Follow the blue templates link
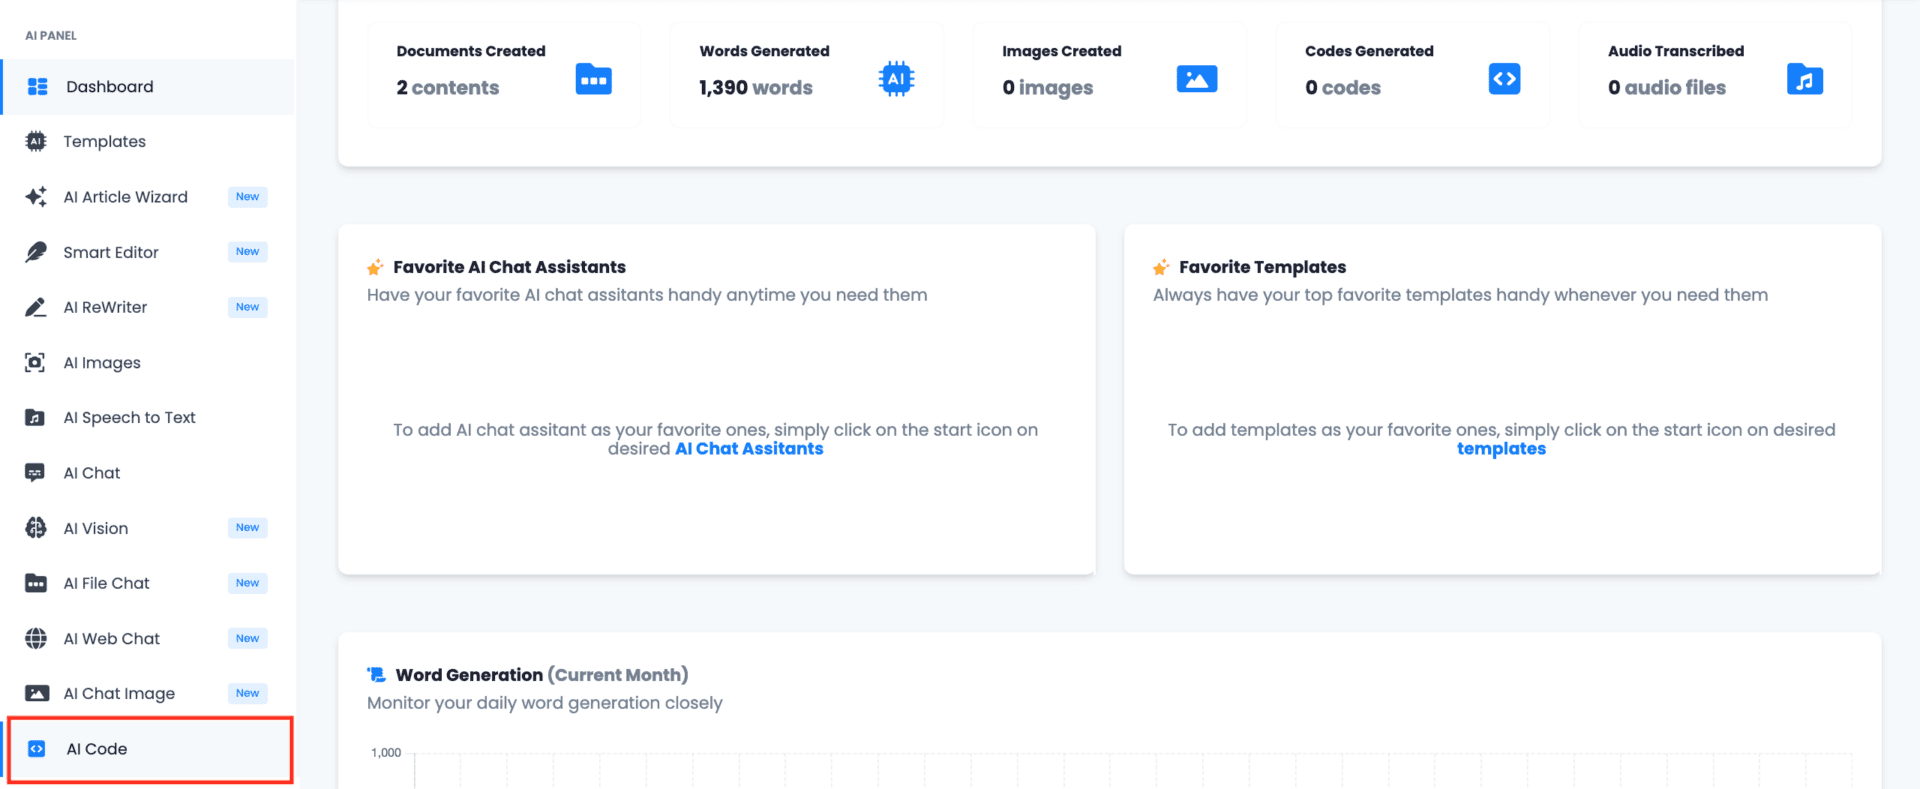Screen dimensions: 1920x789 [1501, 449]
